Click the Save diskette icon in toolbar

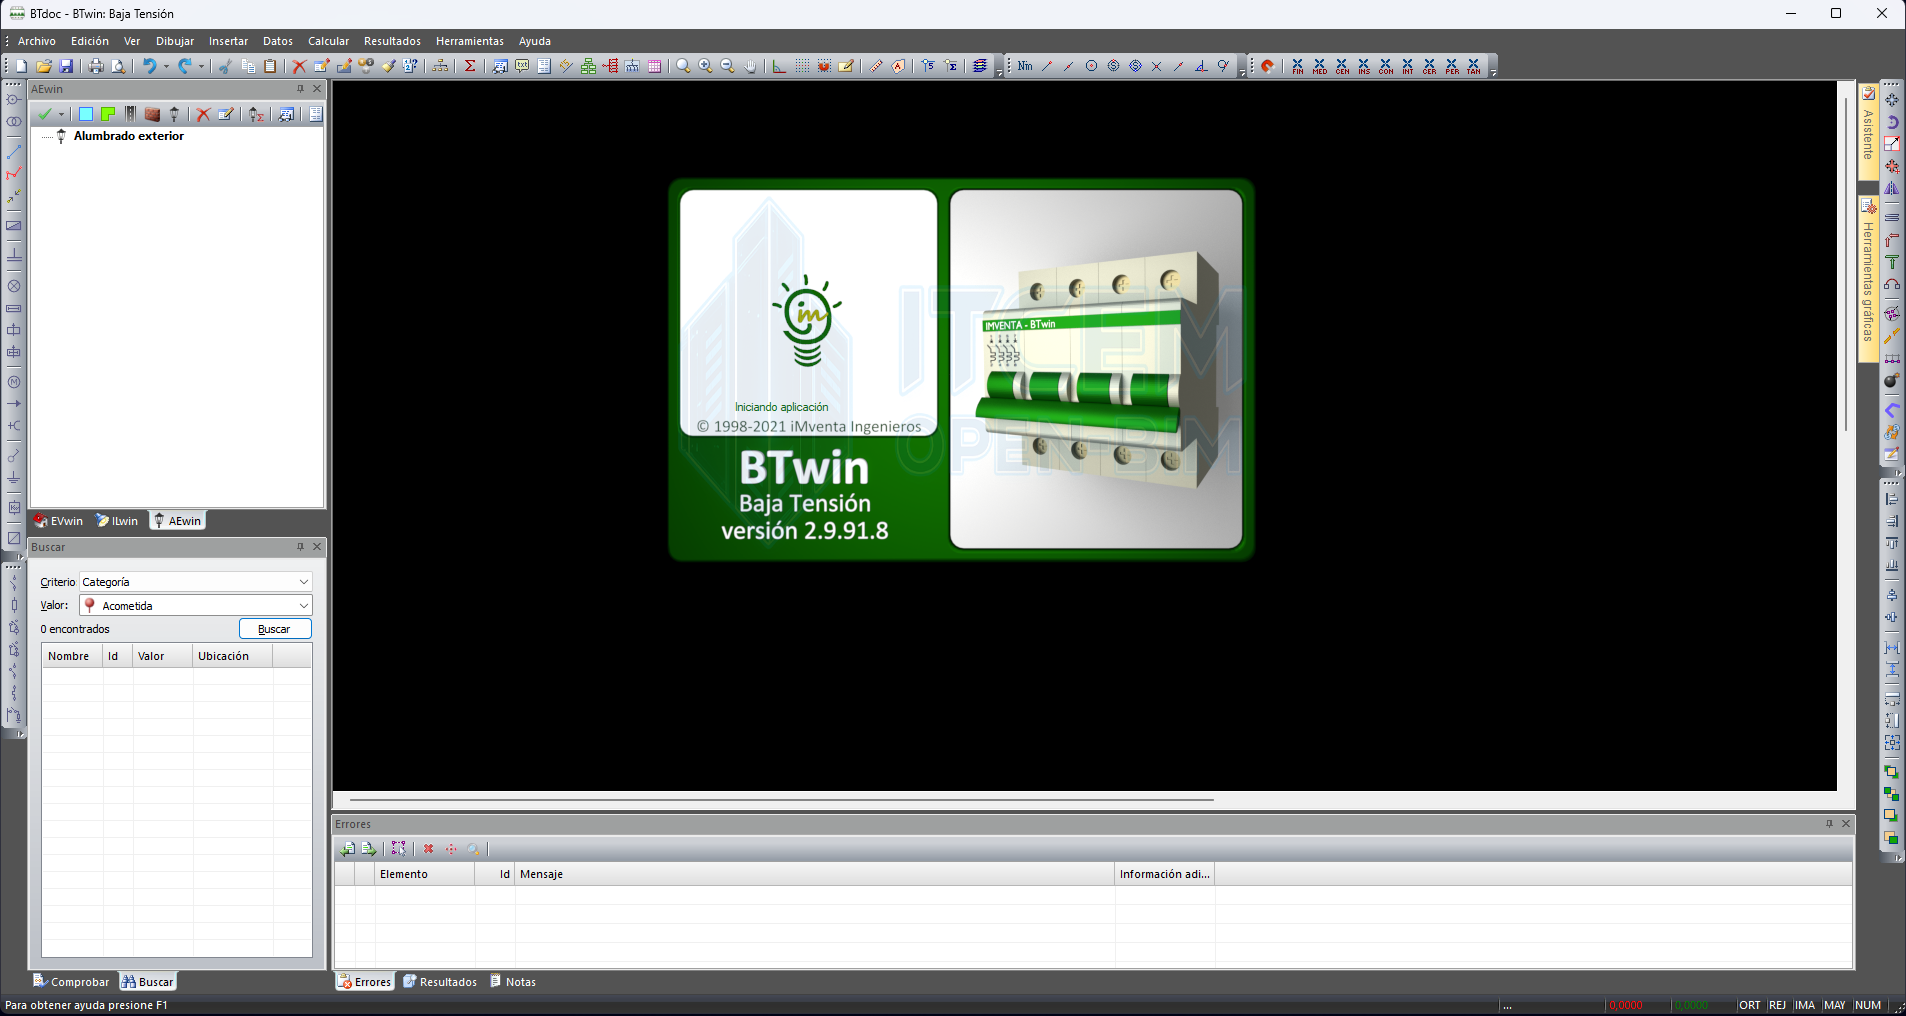pyautogui.click(x=66, y=66)
